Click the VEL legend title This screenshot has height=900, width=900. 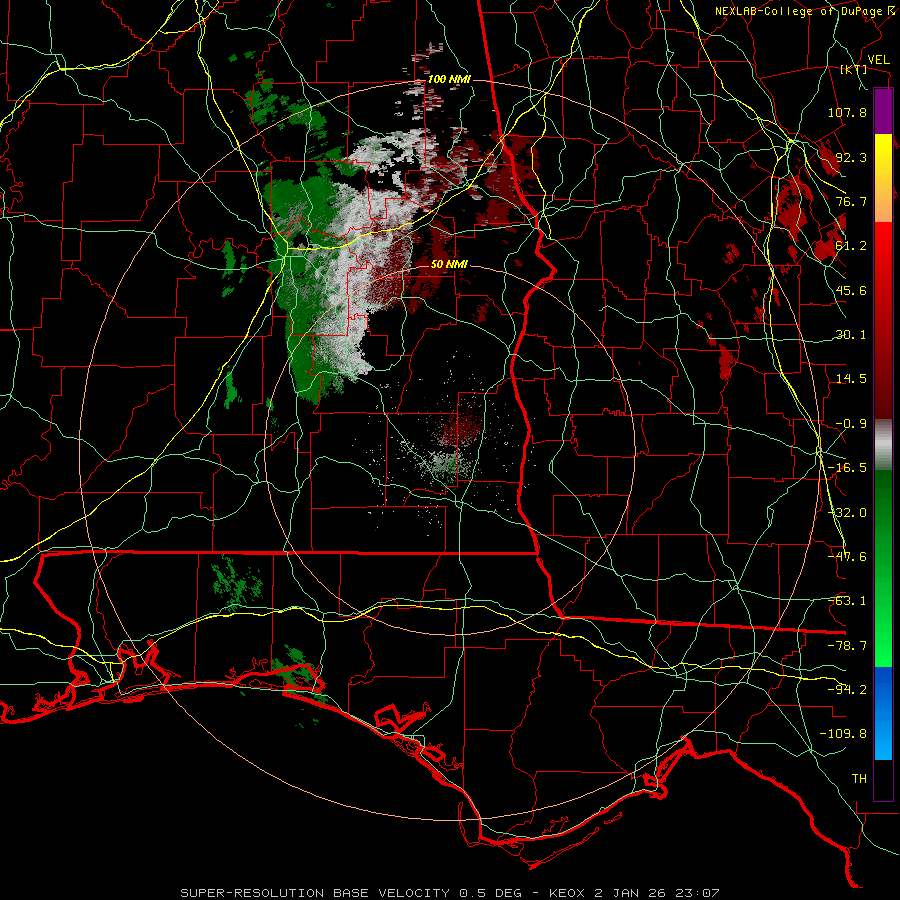pyautogui.click(x=879, y=59)
